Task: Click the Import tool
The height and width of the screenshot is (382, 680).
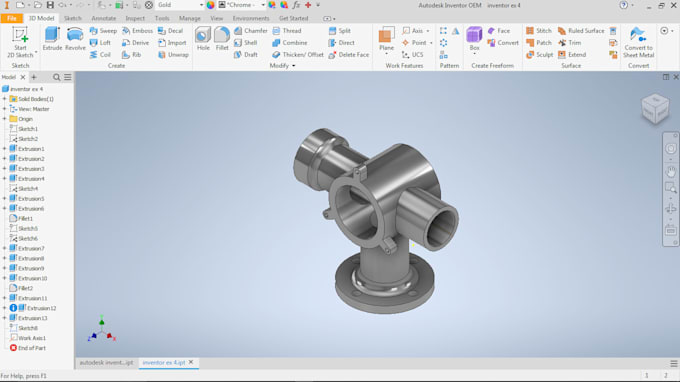Action: pyautogui.click(x=172, y=42)
